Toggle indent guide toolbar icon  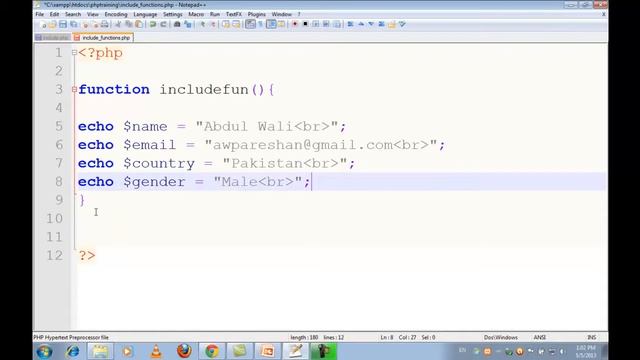(x=271, y=24)
